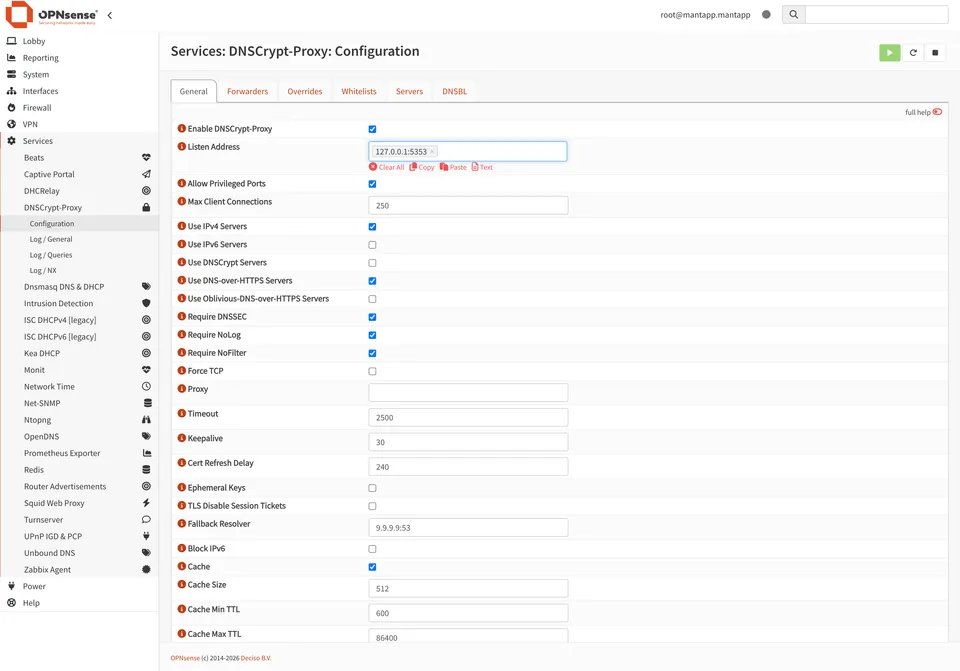This screenshot has width=960, height=671.
Task: Click the info icon beside Fallback Resolver
Action: pos(181,523)
